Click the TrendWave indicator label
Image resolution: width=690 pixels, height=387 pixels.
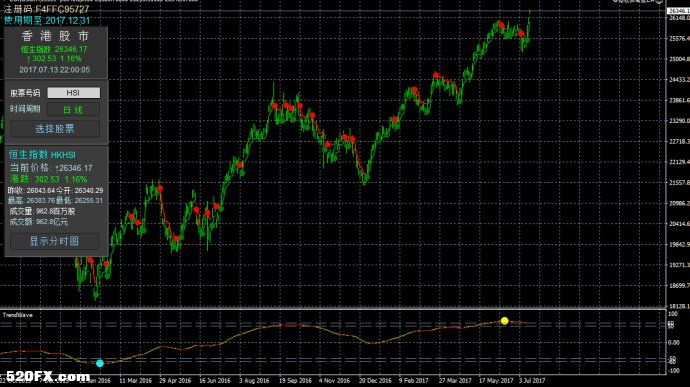[x=18, y=315]
